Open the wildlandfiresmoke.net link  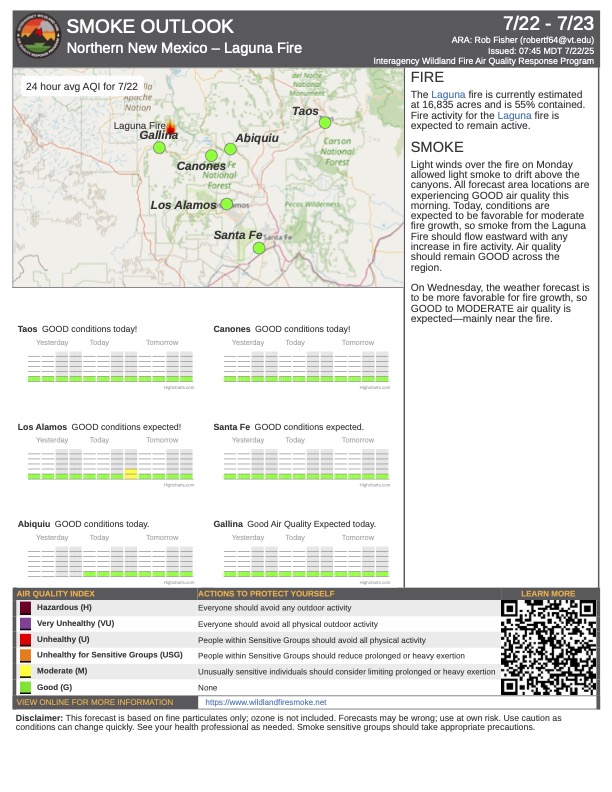265,703
